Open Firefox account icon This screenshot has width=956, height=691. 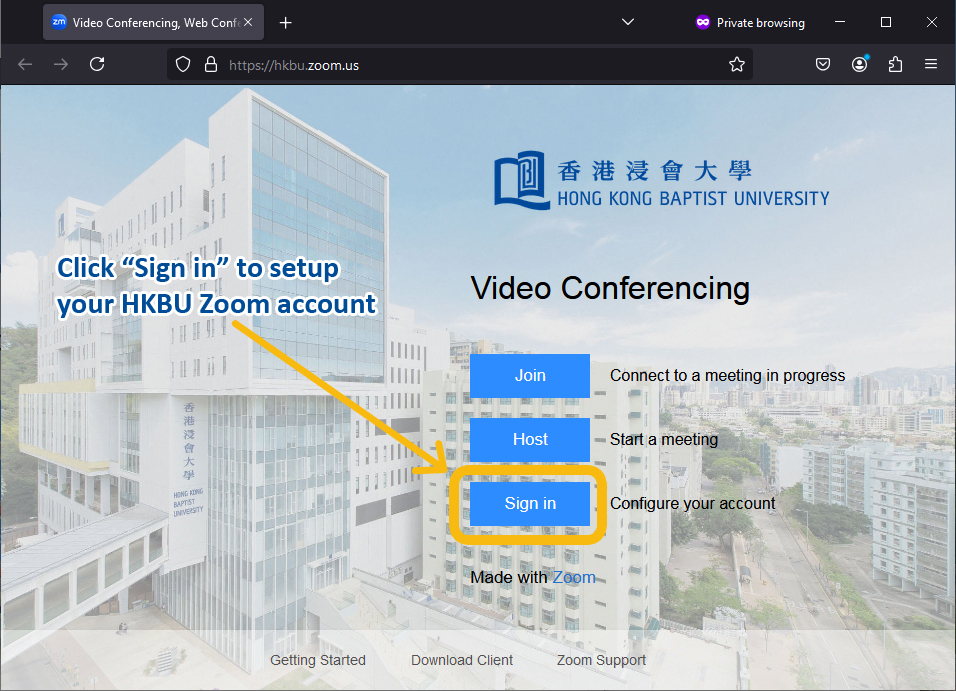click(x=859, y=64)
